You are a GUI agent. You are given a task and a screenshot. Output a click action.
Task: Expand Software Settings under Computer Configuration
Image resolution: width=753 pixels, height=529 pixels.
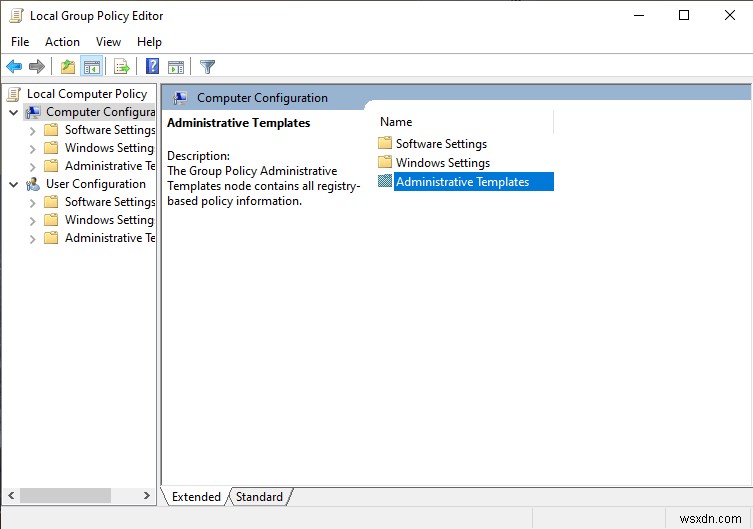(x=32, y=131)
